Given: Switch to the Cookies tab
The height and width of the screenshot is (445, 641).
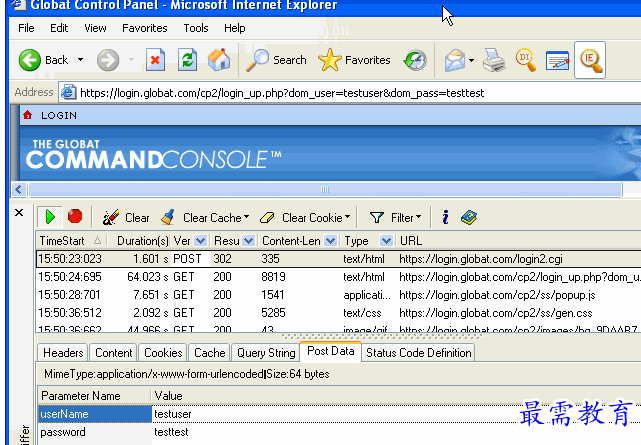Looking at the screenshot, I should click(163, 353).
